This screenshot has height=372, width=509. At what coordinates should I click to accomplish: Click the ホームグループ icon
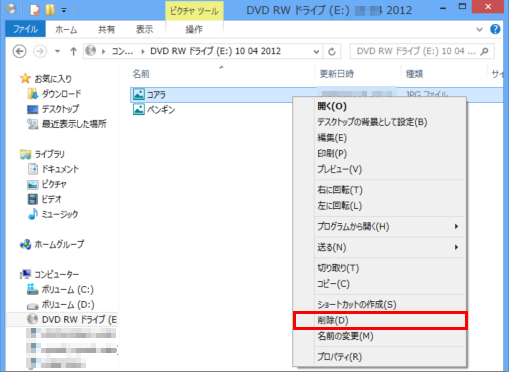(x=25, y=244)
